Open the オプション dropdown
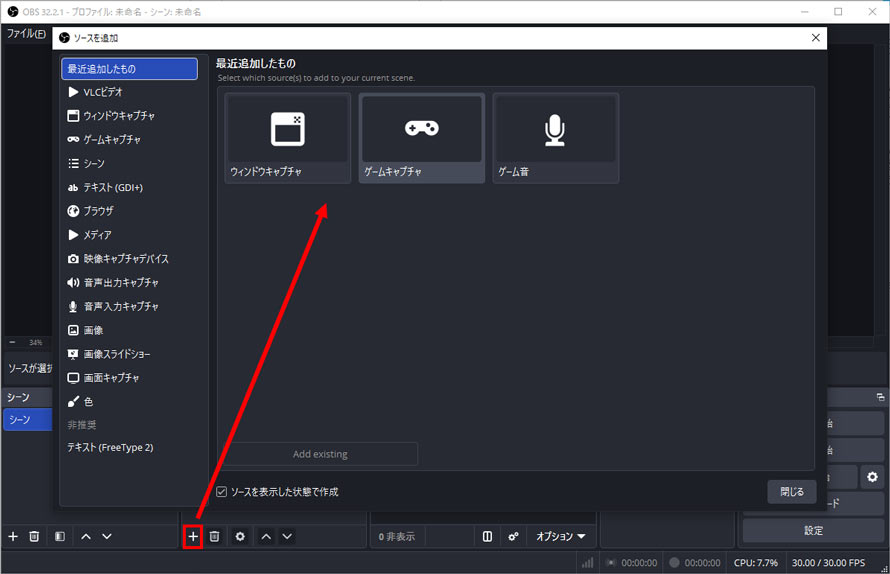Screen dimensions: 890x574 [x=561, y=537]
